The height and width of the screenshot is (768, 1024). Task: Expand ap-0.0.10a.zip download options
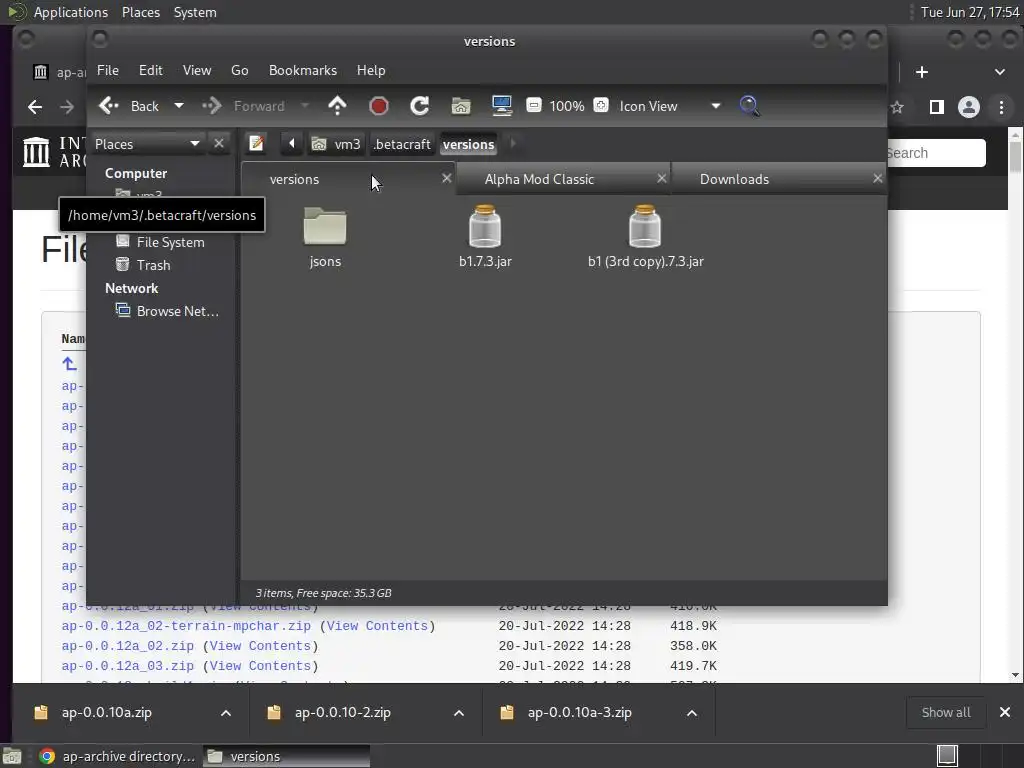(x=225, y=712)
